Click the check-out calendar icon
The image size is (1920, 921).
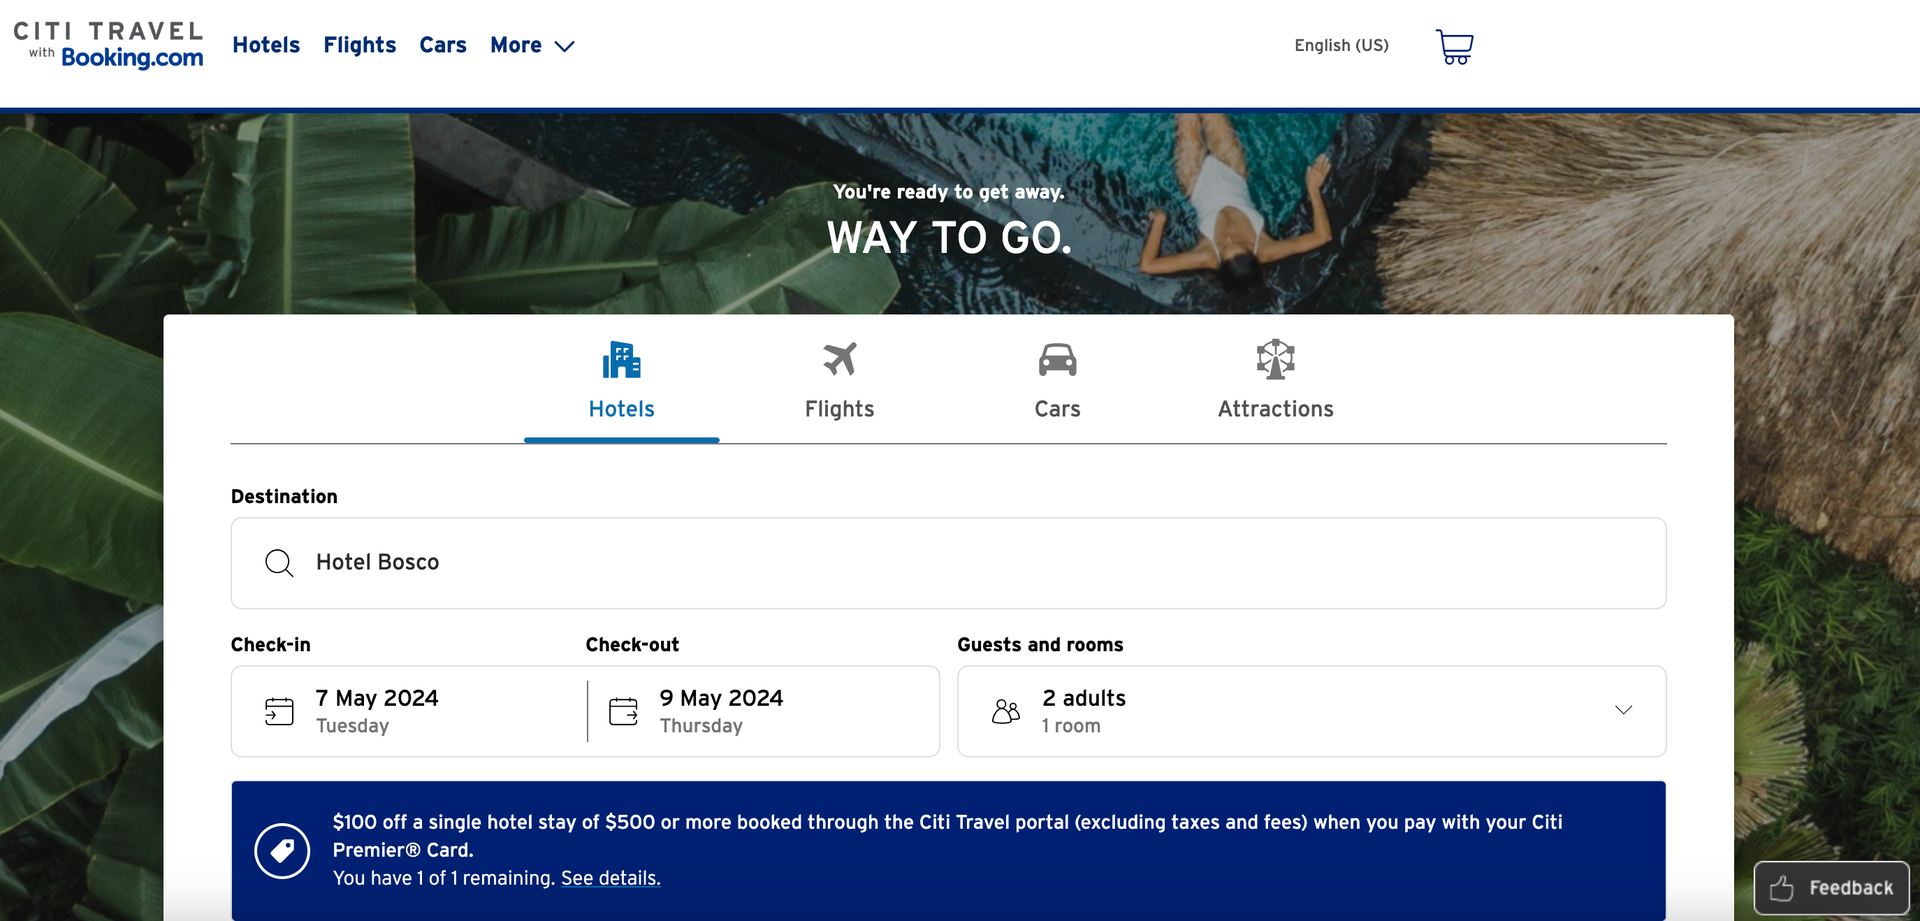pos(623,711)
